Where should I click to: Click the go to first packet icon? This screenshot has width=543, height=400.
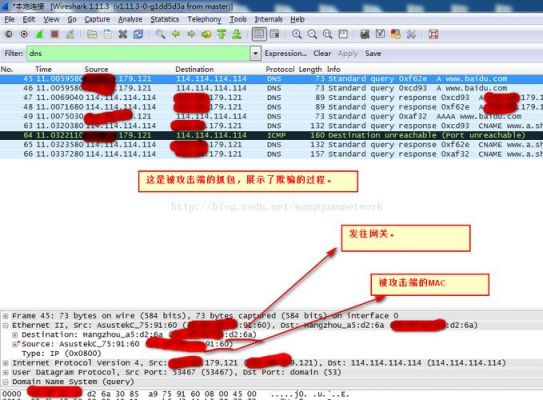[222, 34]
